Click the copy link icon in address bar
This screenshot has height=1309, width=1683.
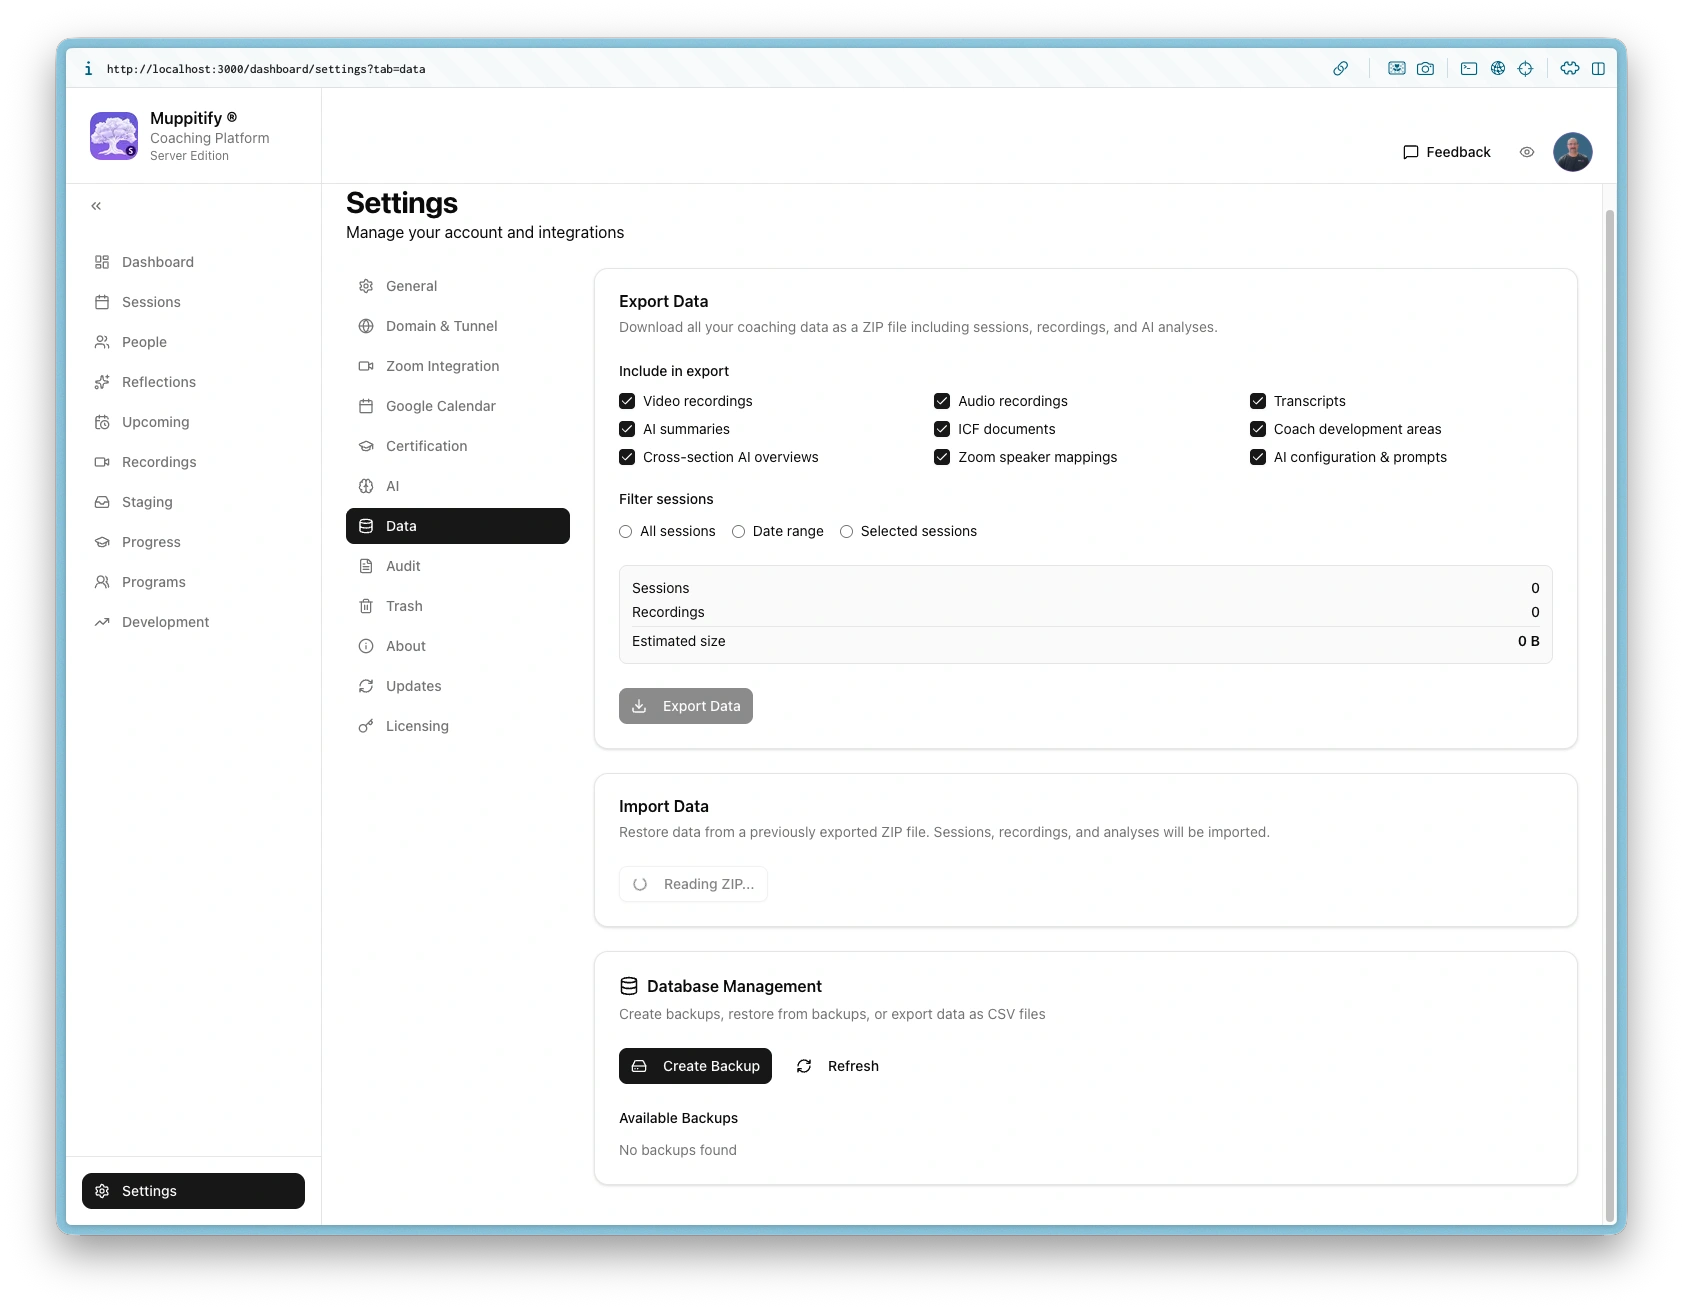[x=1340, y=69]
